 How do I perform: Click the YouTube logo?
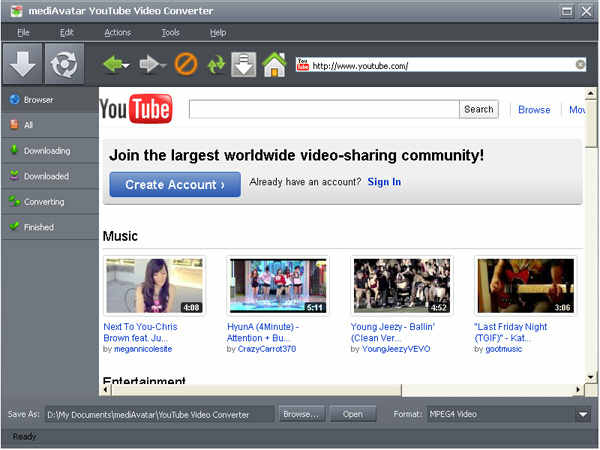pyautogui.click(x=136, y=109)
